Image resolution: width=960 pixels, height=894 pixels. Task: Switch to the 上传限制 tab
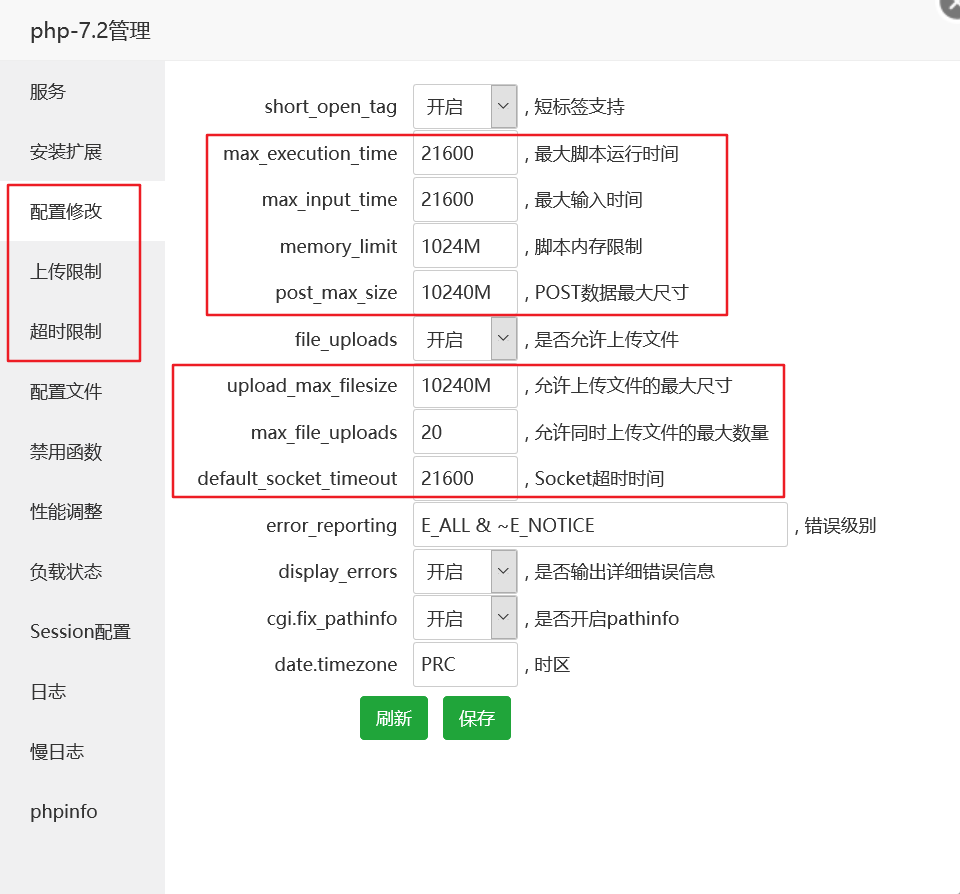coord(82,271)
